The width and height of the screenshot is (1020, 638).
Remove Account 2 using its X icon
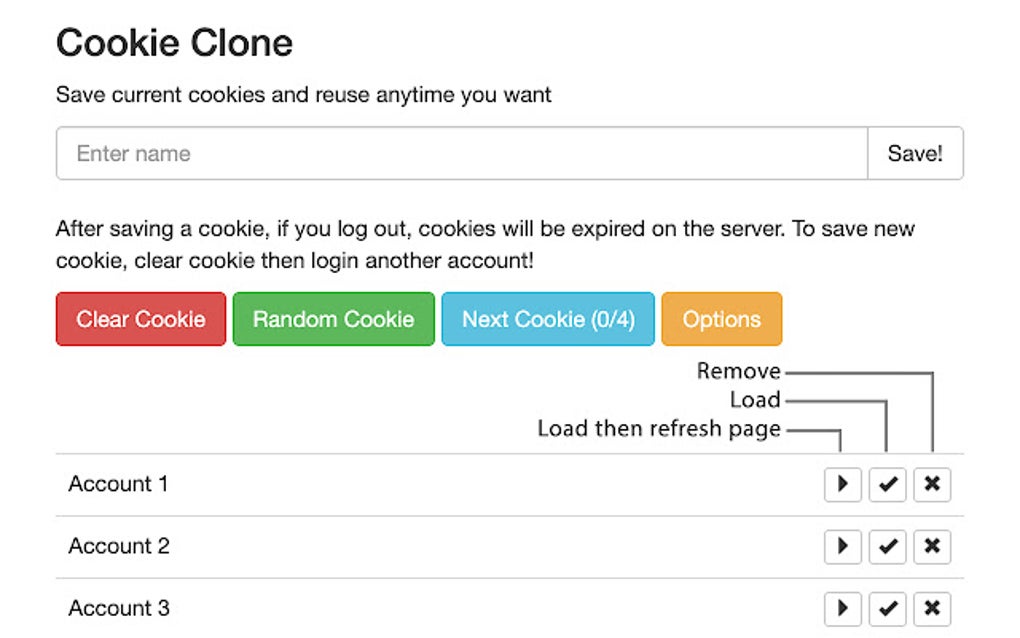[x=931, y=546]
